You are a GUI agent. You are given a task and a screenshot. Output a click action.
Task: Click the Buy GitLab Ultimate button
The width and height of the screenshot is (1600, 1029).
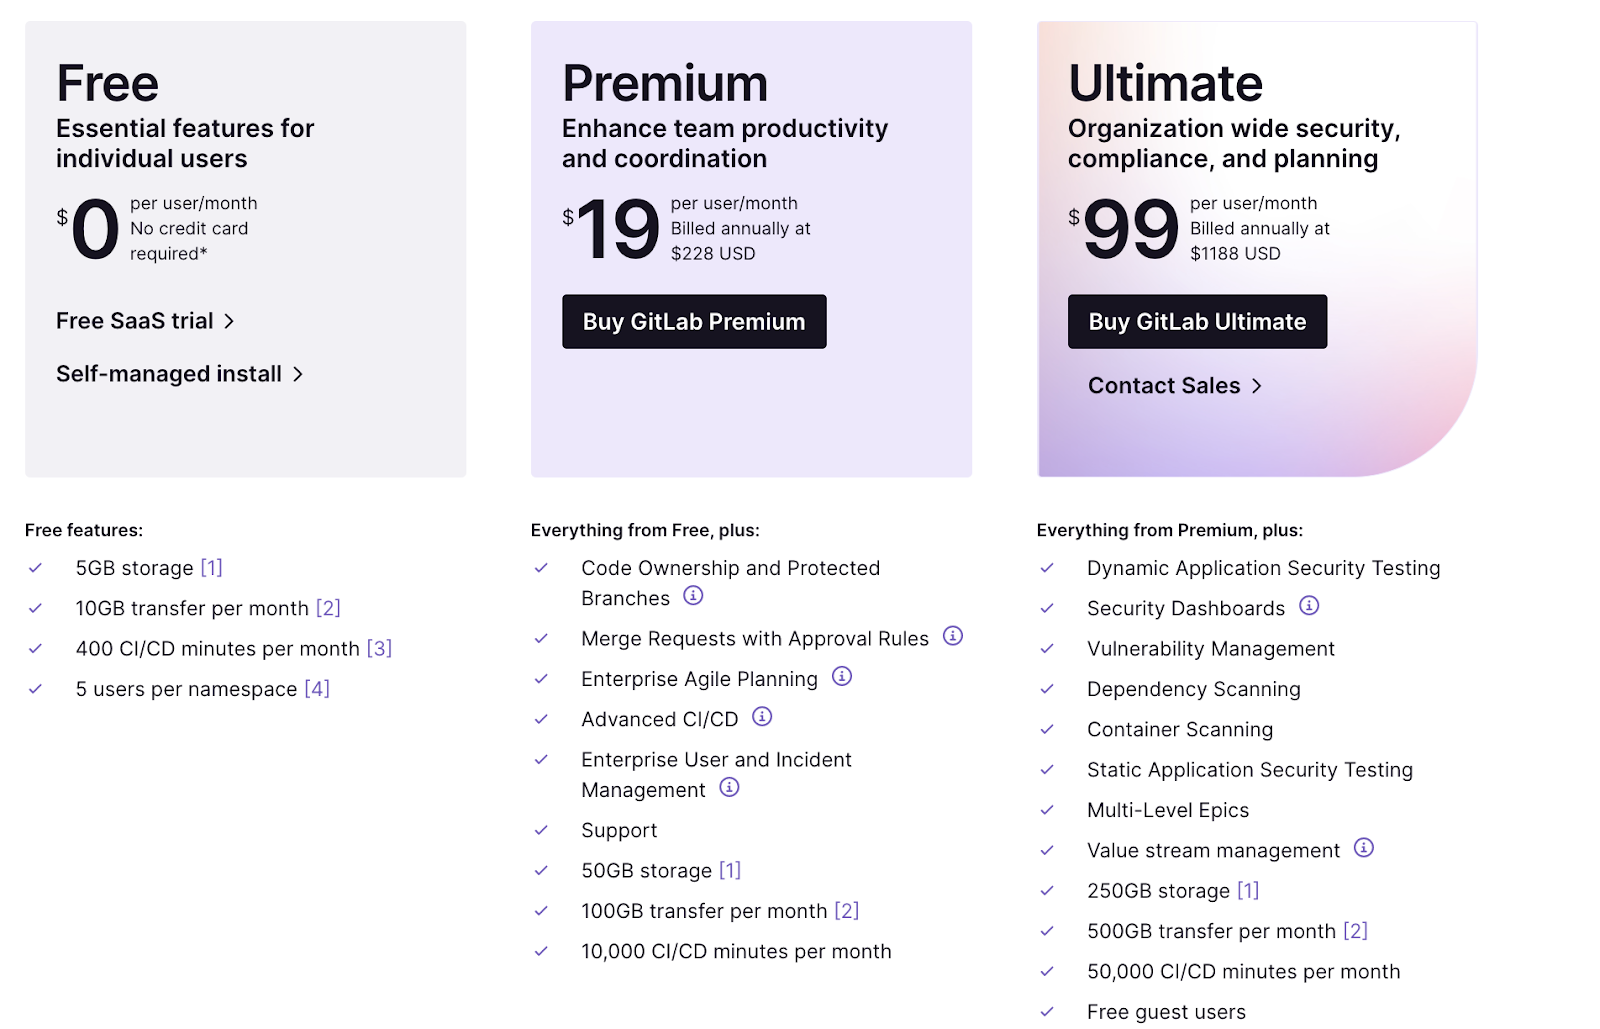point(1197,321)
